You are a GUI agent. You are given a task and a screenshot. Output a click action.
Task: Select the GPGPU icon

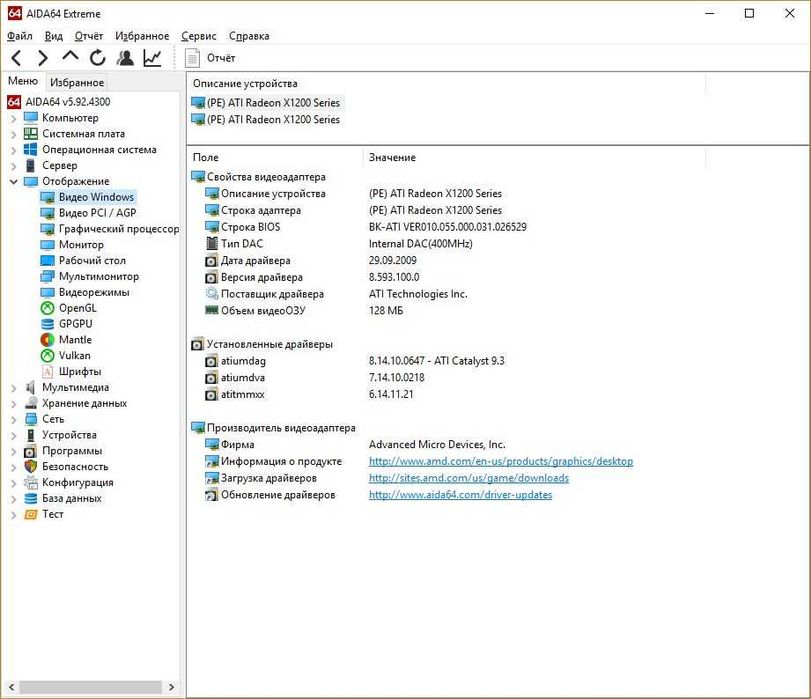pyautogui.click(x=47, y=324)
